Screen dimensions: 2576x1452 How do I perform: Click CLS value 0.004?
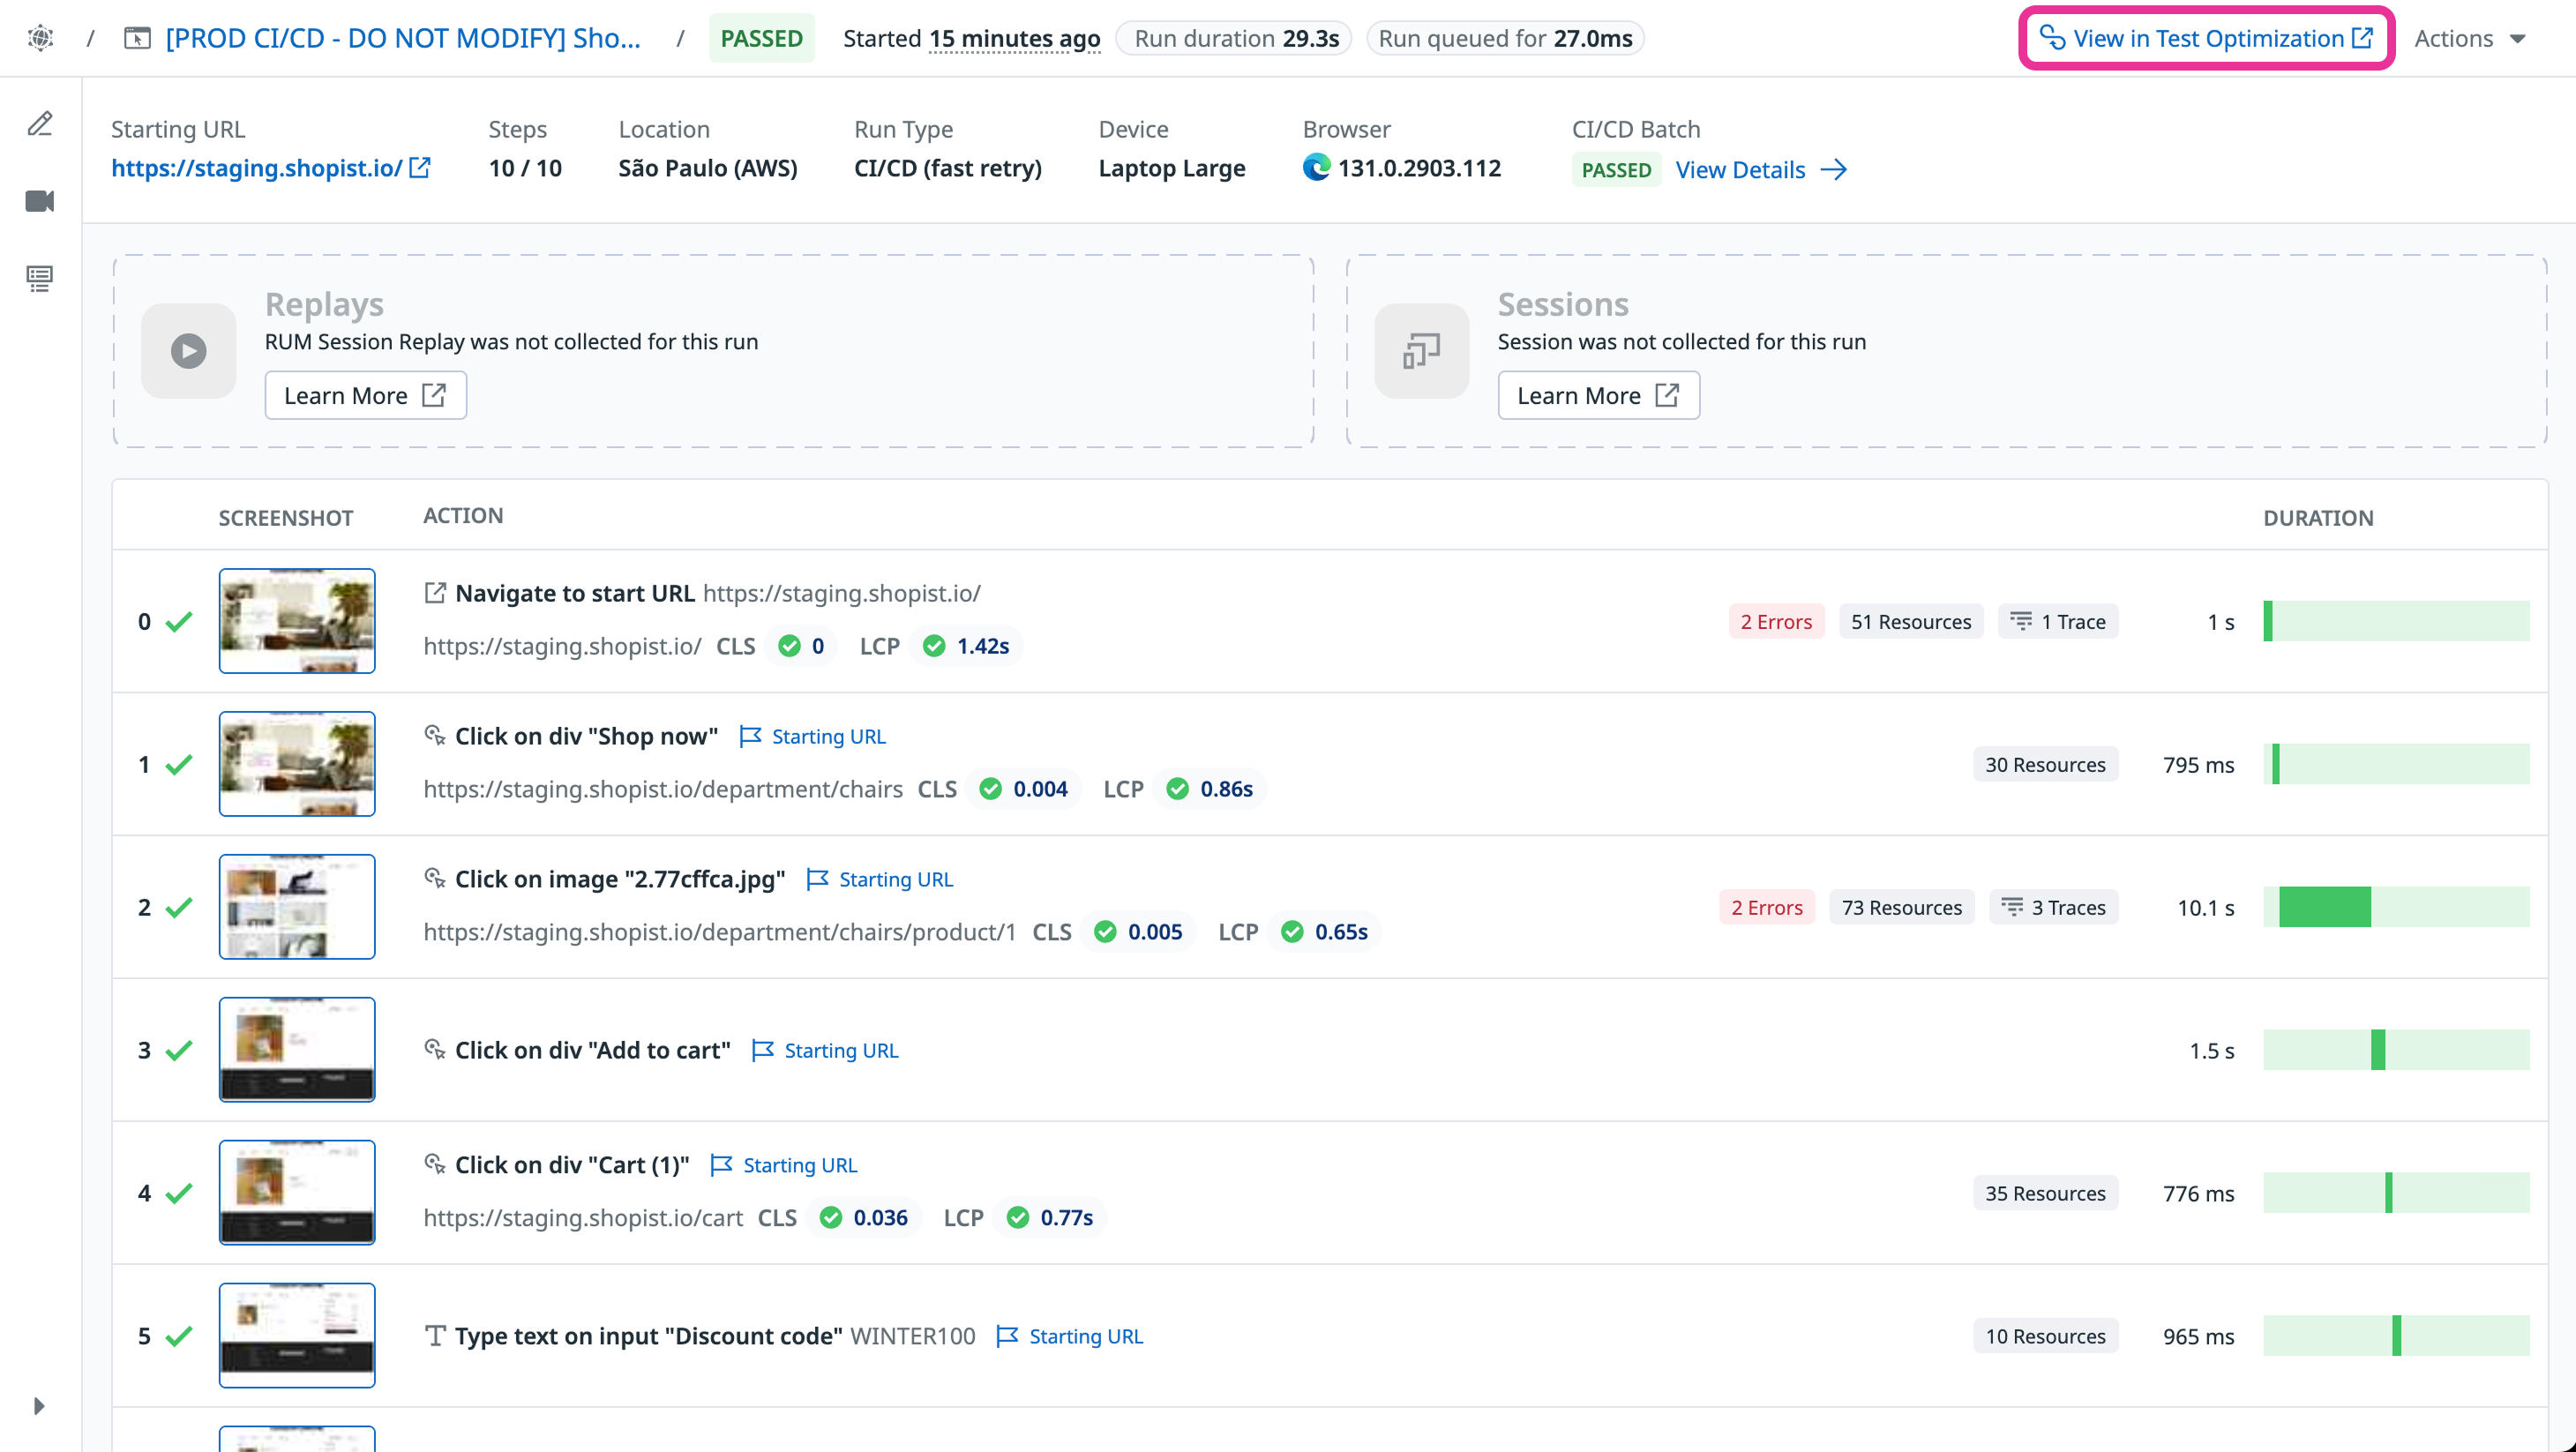(1040, 789)
